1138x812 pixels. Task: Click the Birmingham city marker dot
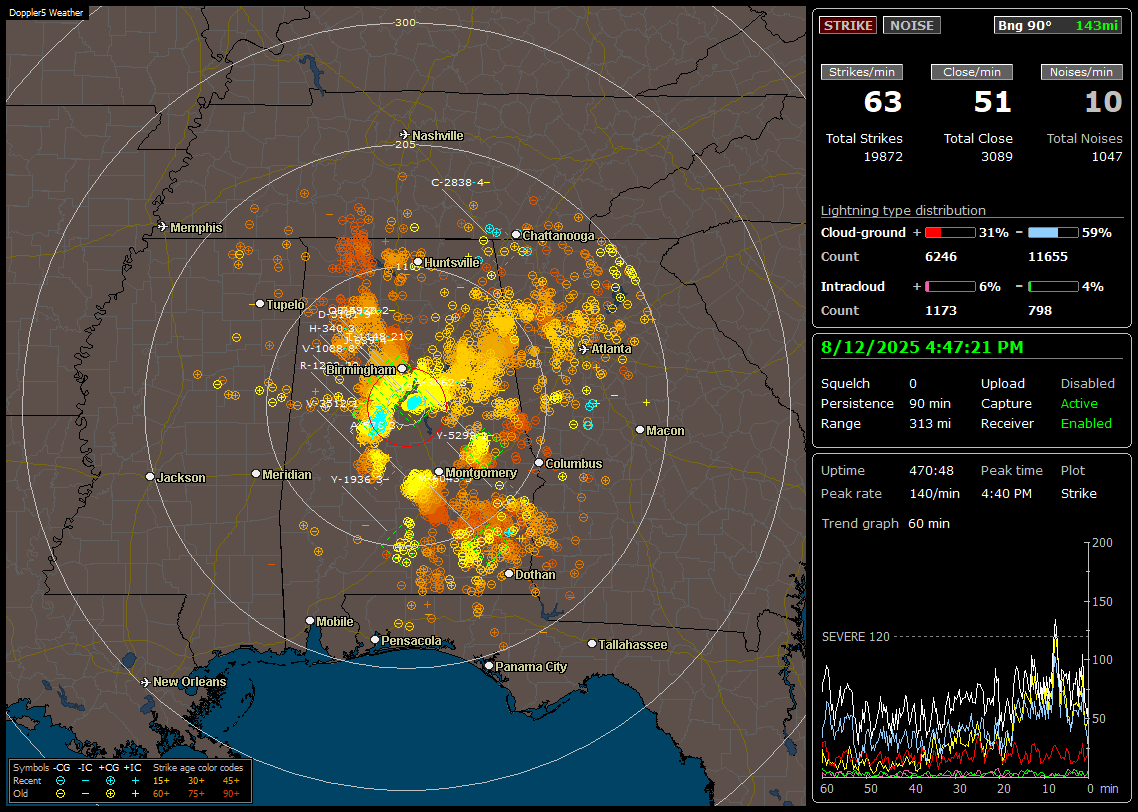tap(402, 369)
